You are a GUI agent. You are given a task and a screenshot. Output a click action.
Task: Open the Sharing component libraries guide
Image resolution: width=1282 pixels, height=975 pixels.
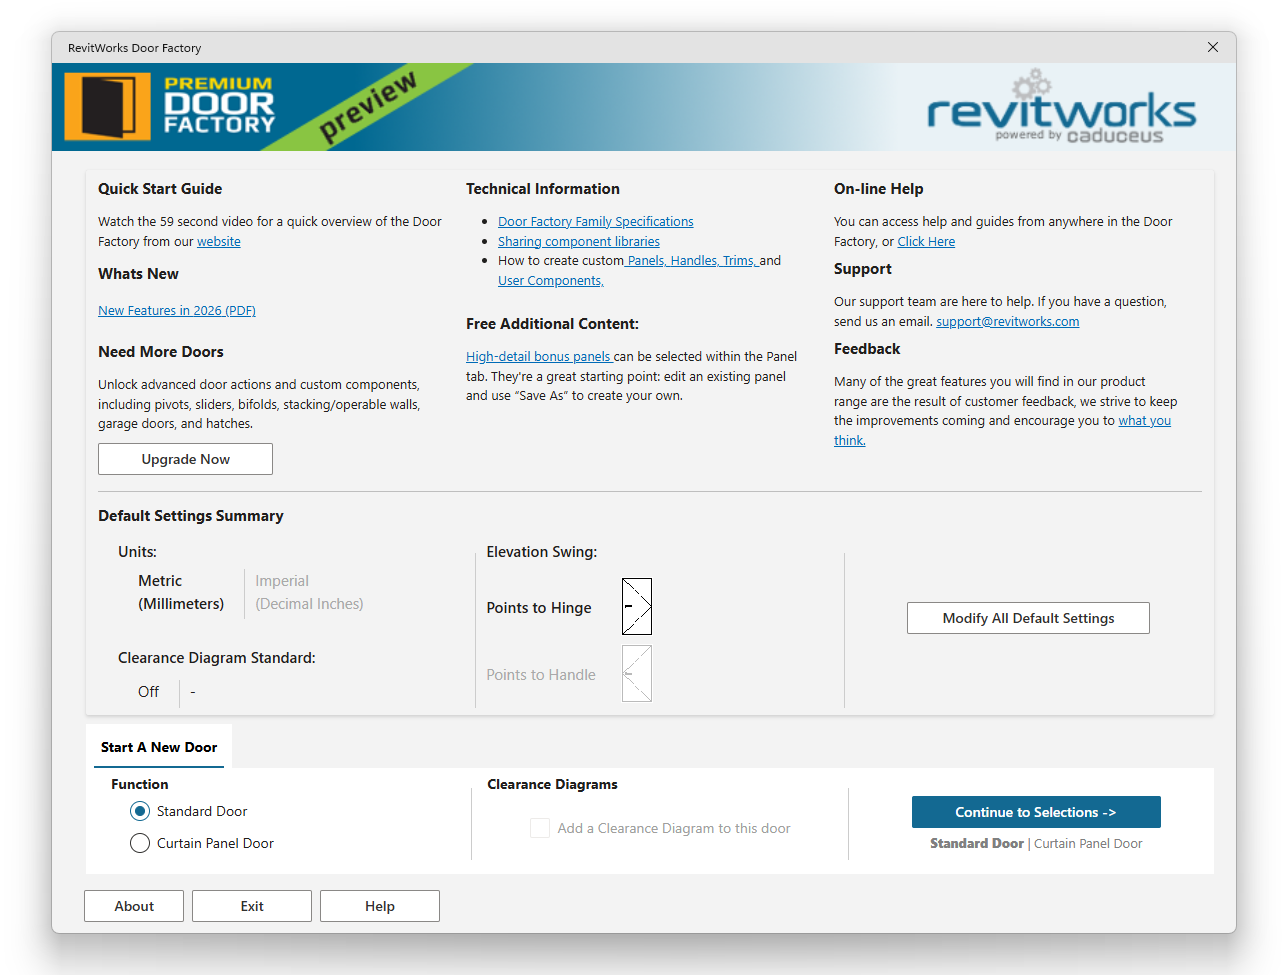point(578,241)
